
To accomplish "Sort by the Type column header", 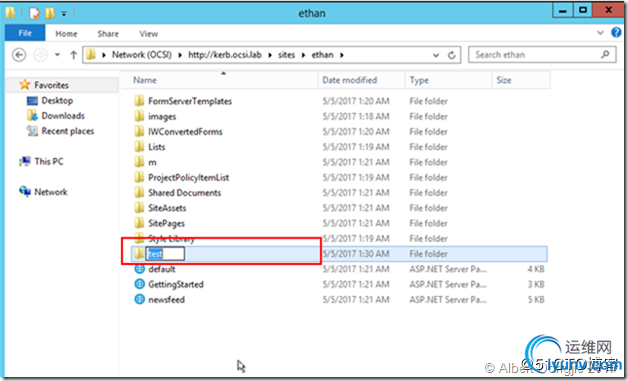I will [x=448, y=80].
